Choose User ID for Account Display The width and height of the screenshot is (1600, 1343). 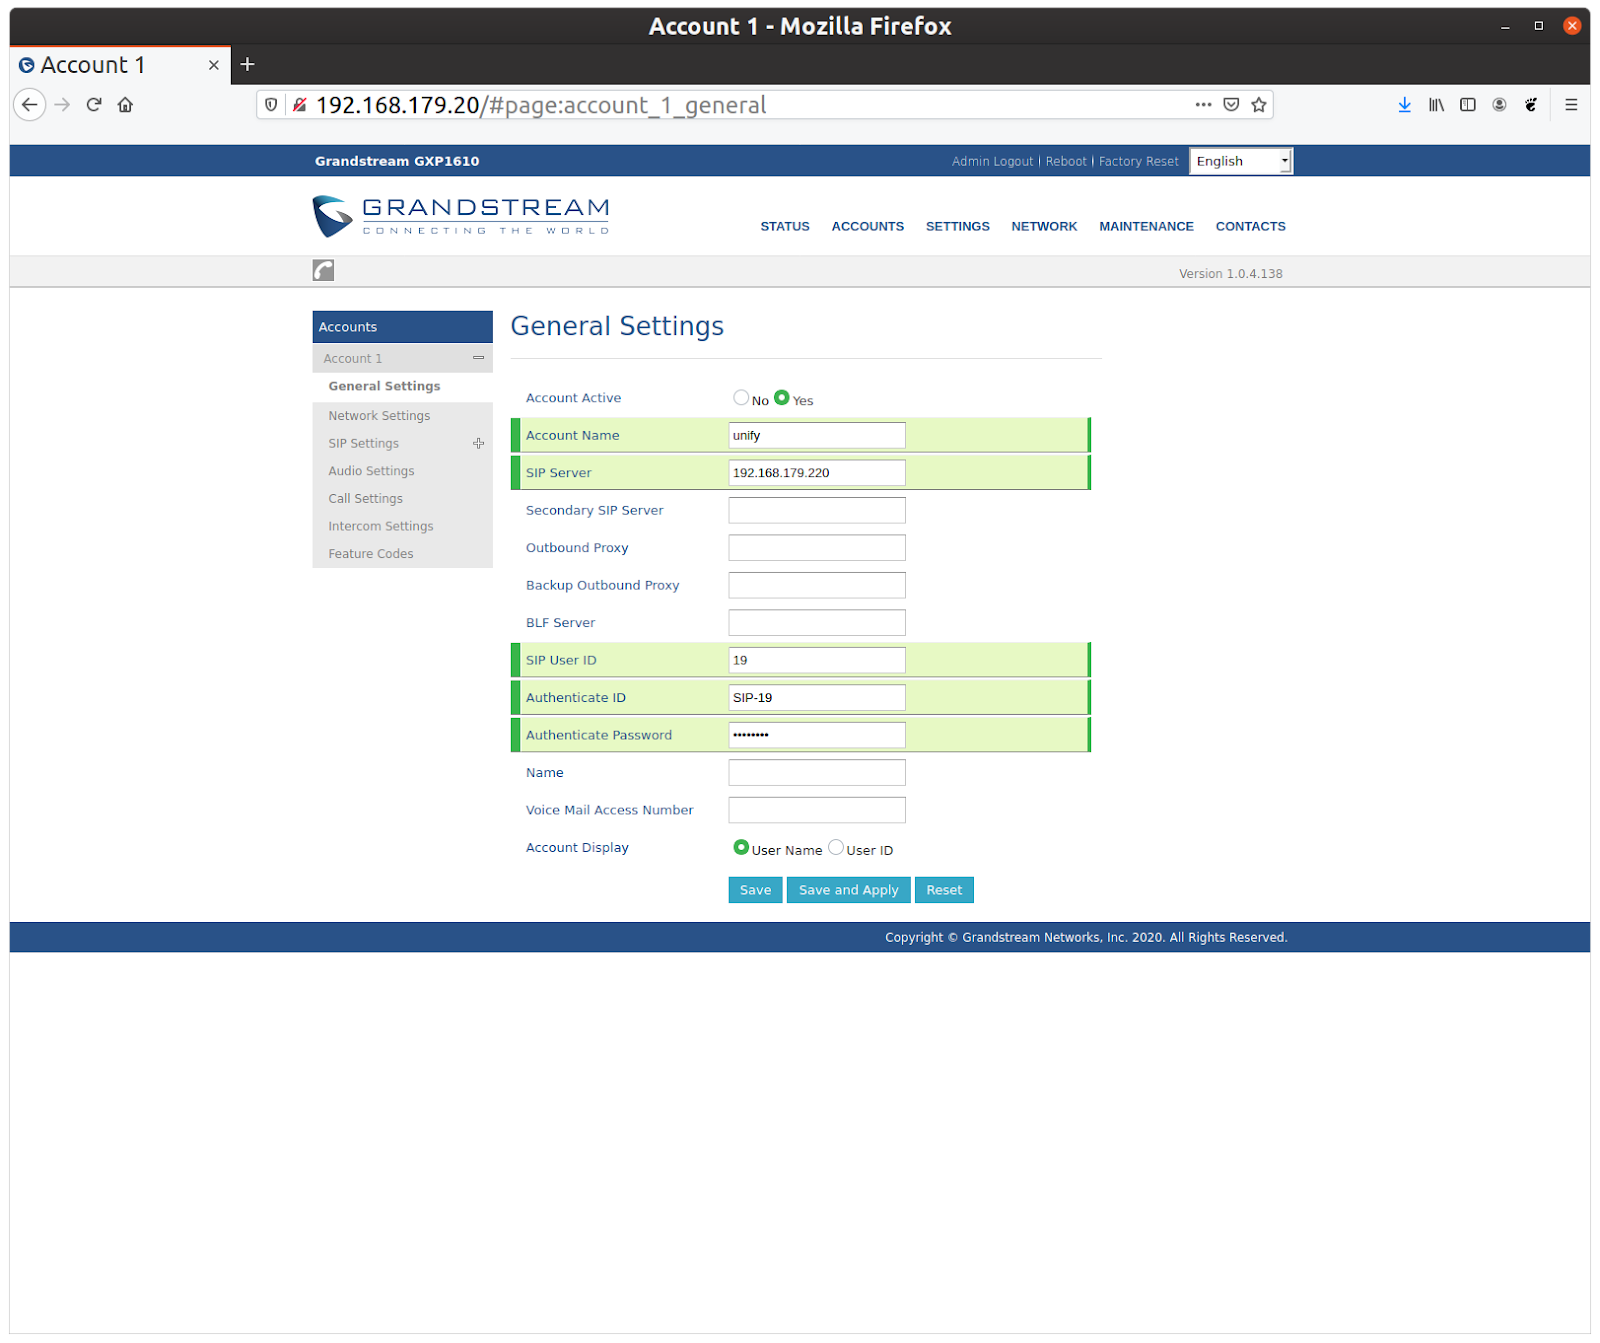click(836, 848)
